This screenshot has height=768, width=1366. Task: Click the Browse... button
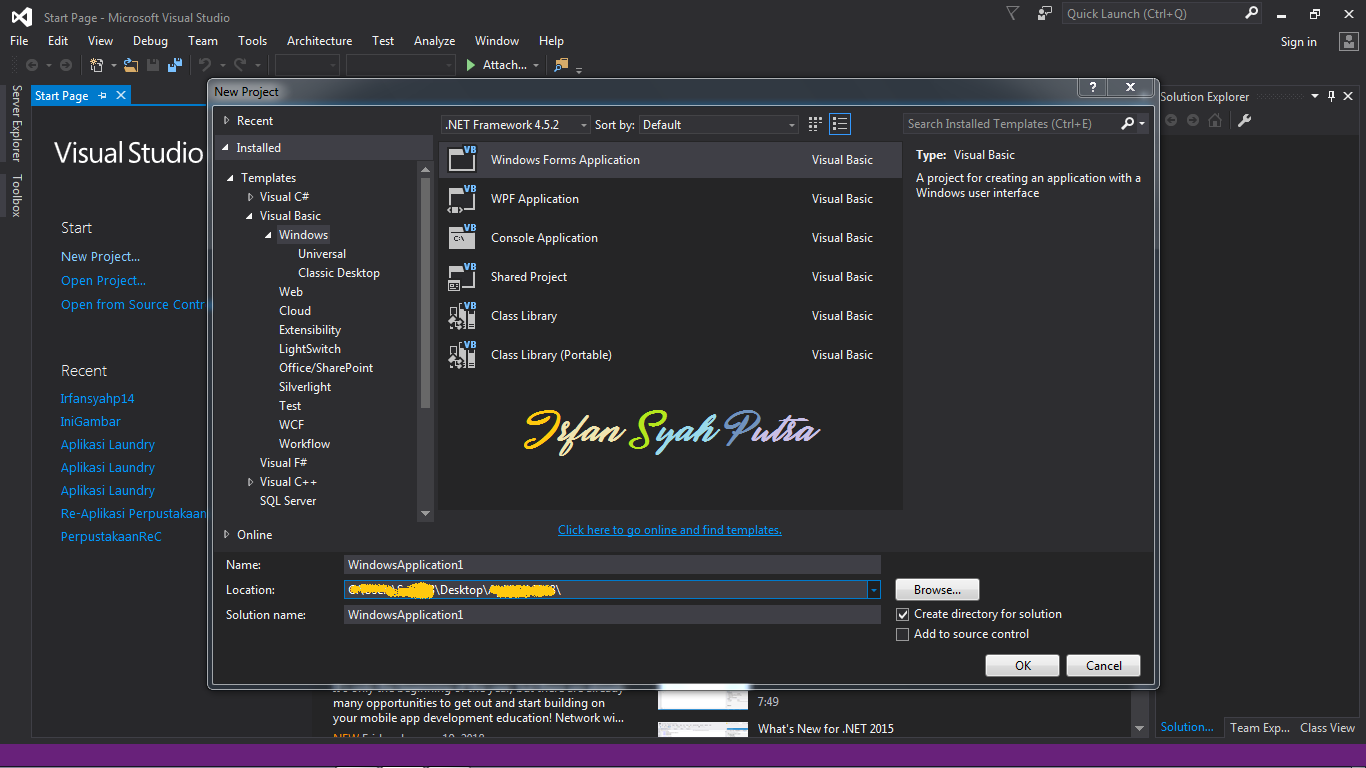(937, 590)
